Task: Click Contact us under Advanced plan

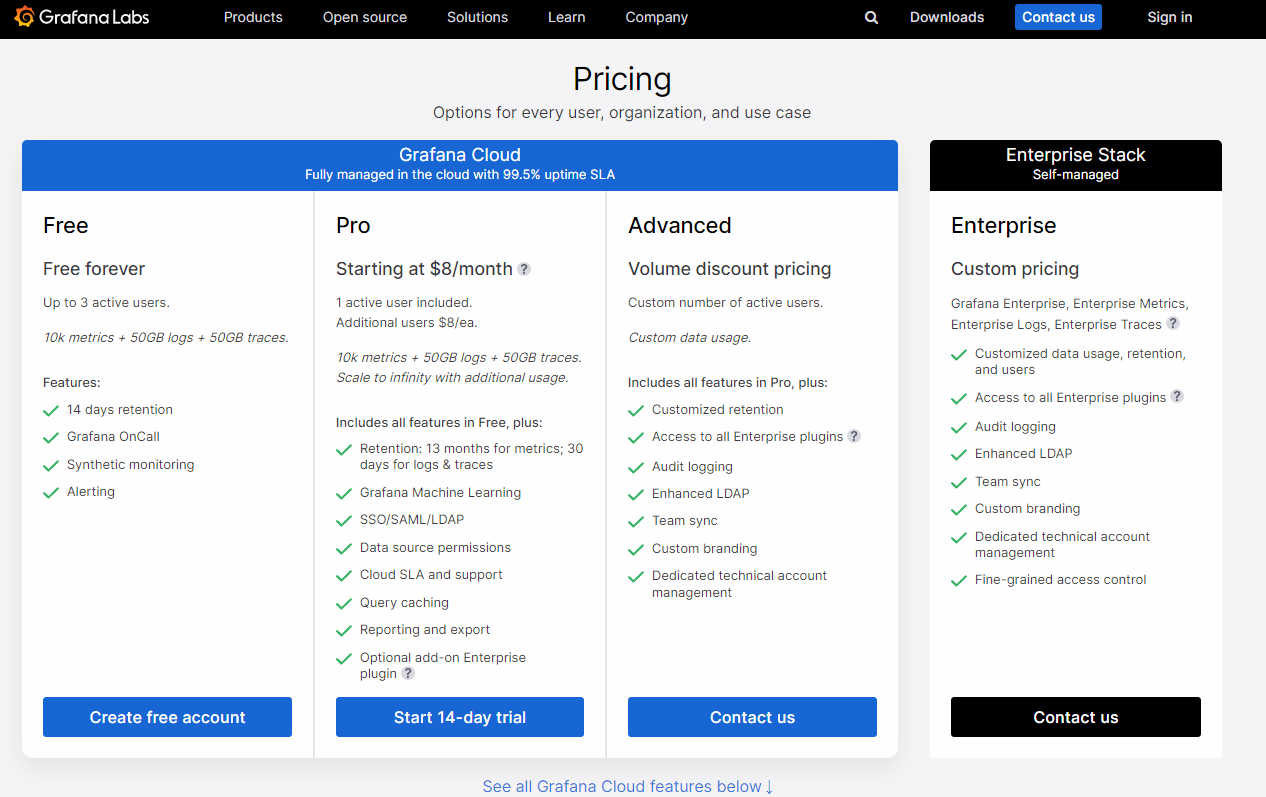Action: tap(752, 717)
